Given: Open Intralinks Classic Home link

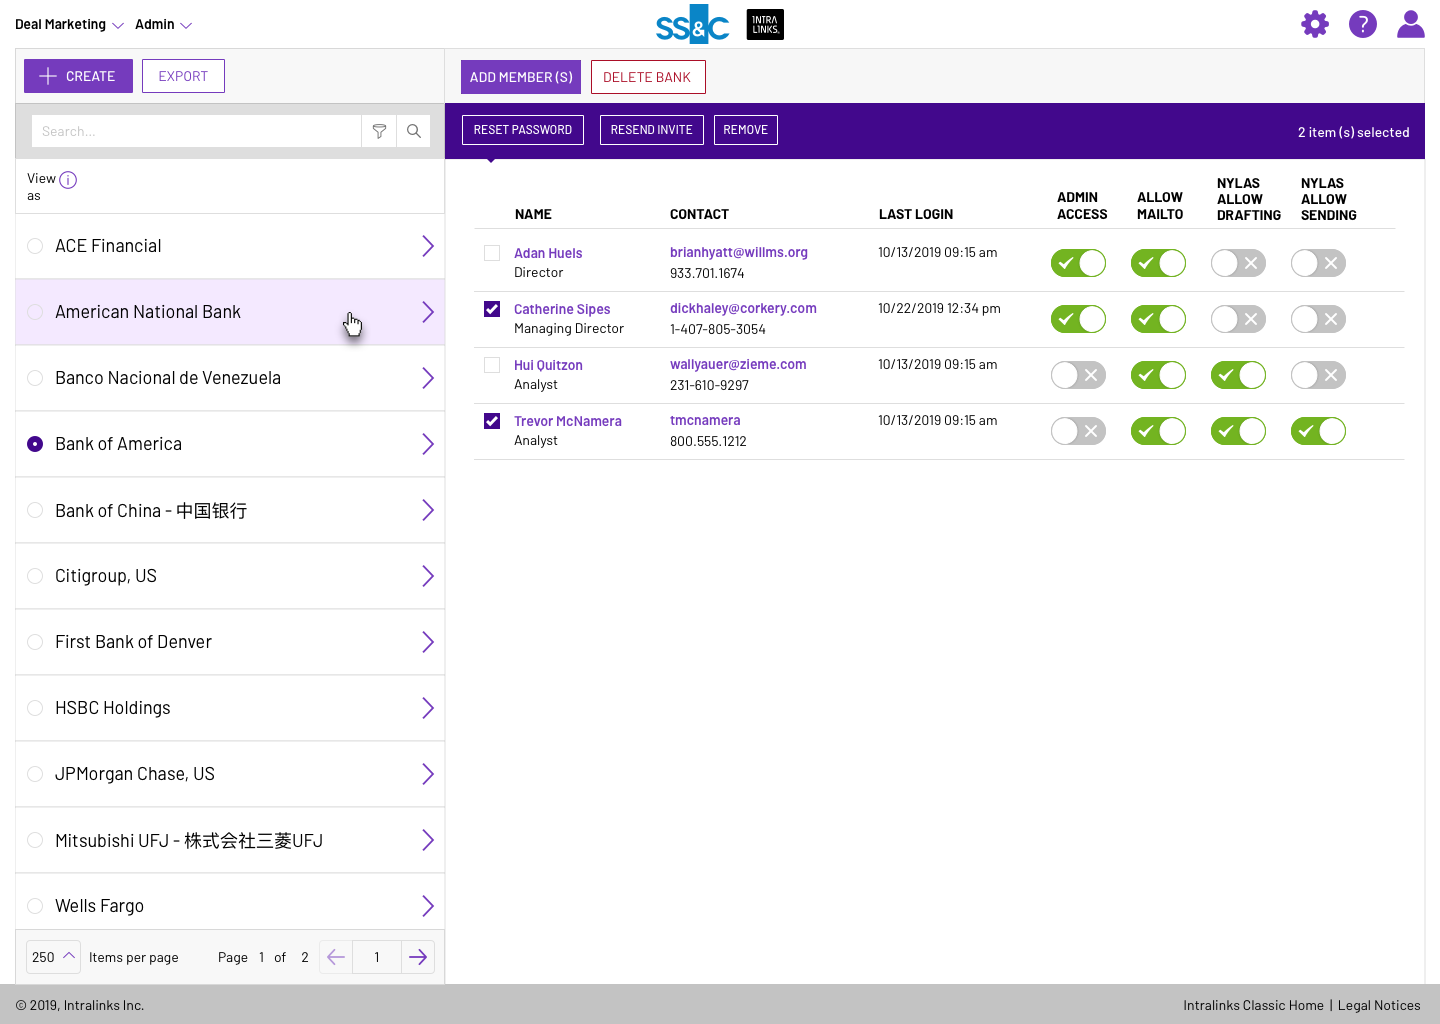Looking at the screenshot, I should (x=1253, y=1005).
